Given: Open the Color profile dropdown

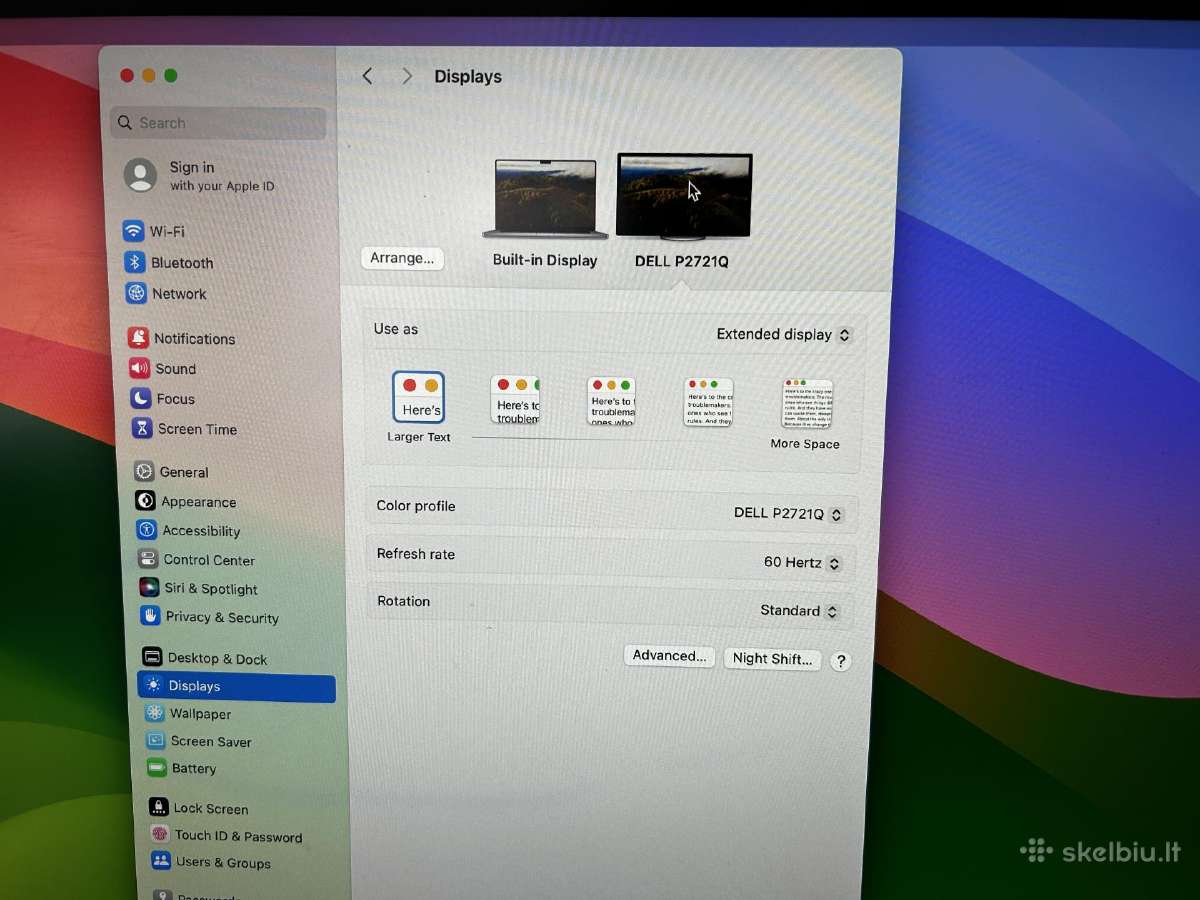Looking at the screenshot, I should pyautogui.click(x=790, y=514).
